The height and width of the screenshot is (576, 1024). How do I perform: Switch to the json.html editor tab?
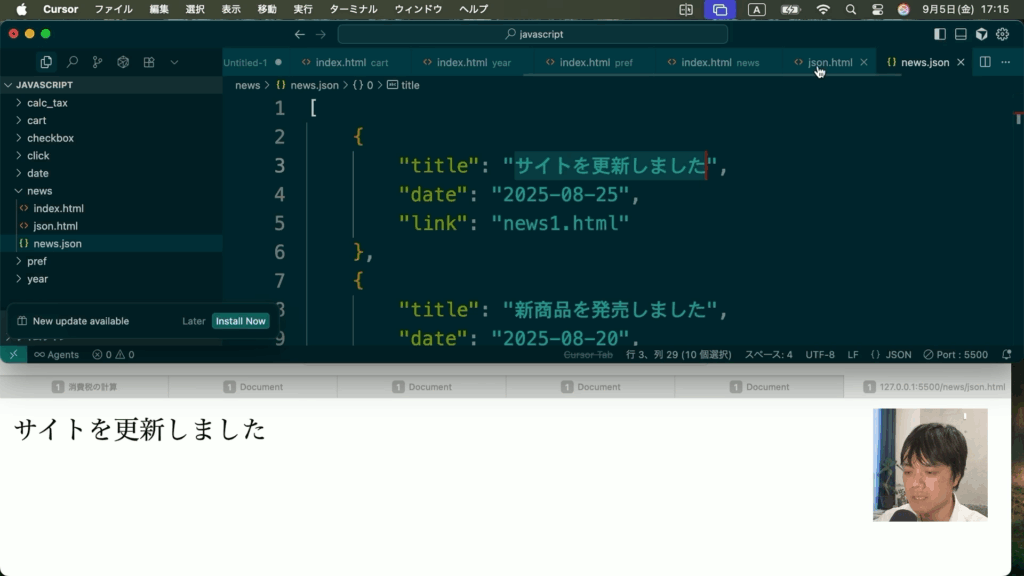pos(829,62)
